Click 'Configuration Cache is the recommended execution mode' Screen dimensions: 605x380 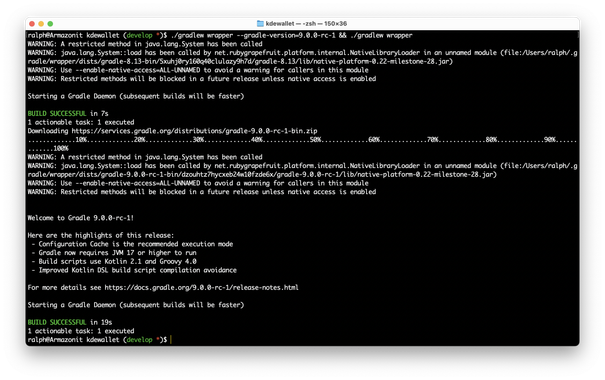pyautogui.click(x=135, y=244)
